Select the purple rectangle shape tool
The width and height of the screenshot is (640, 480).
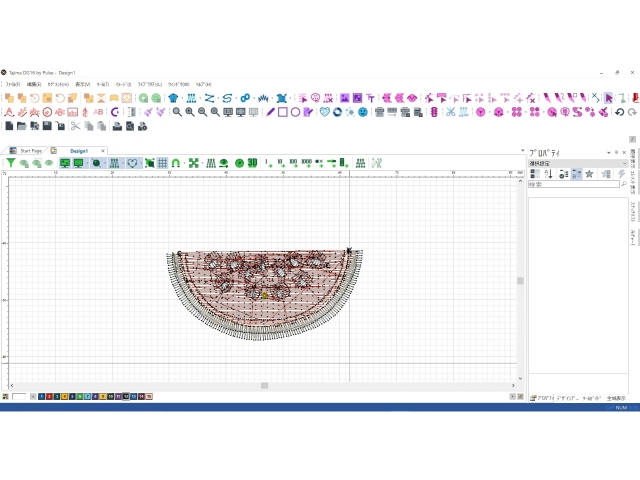(x=282, y=112)
